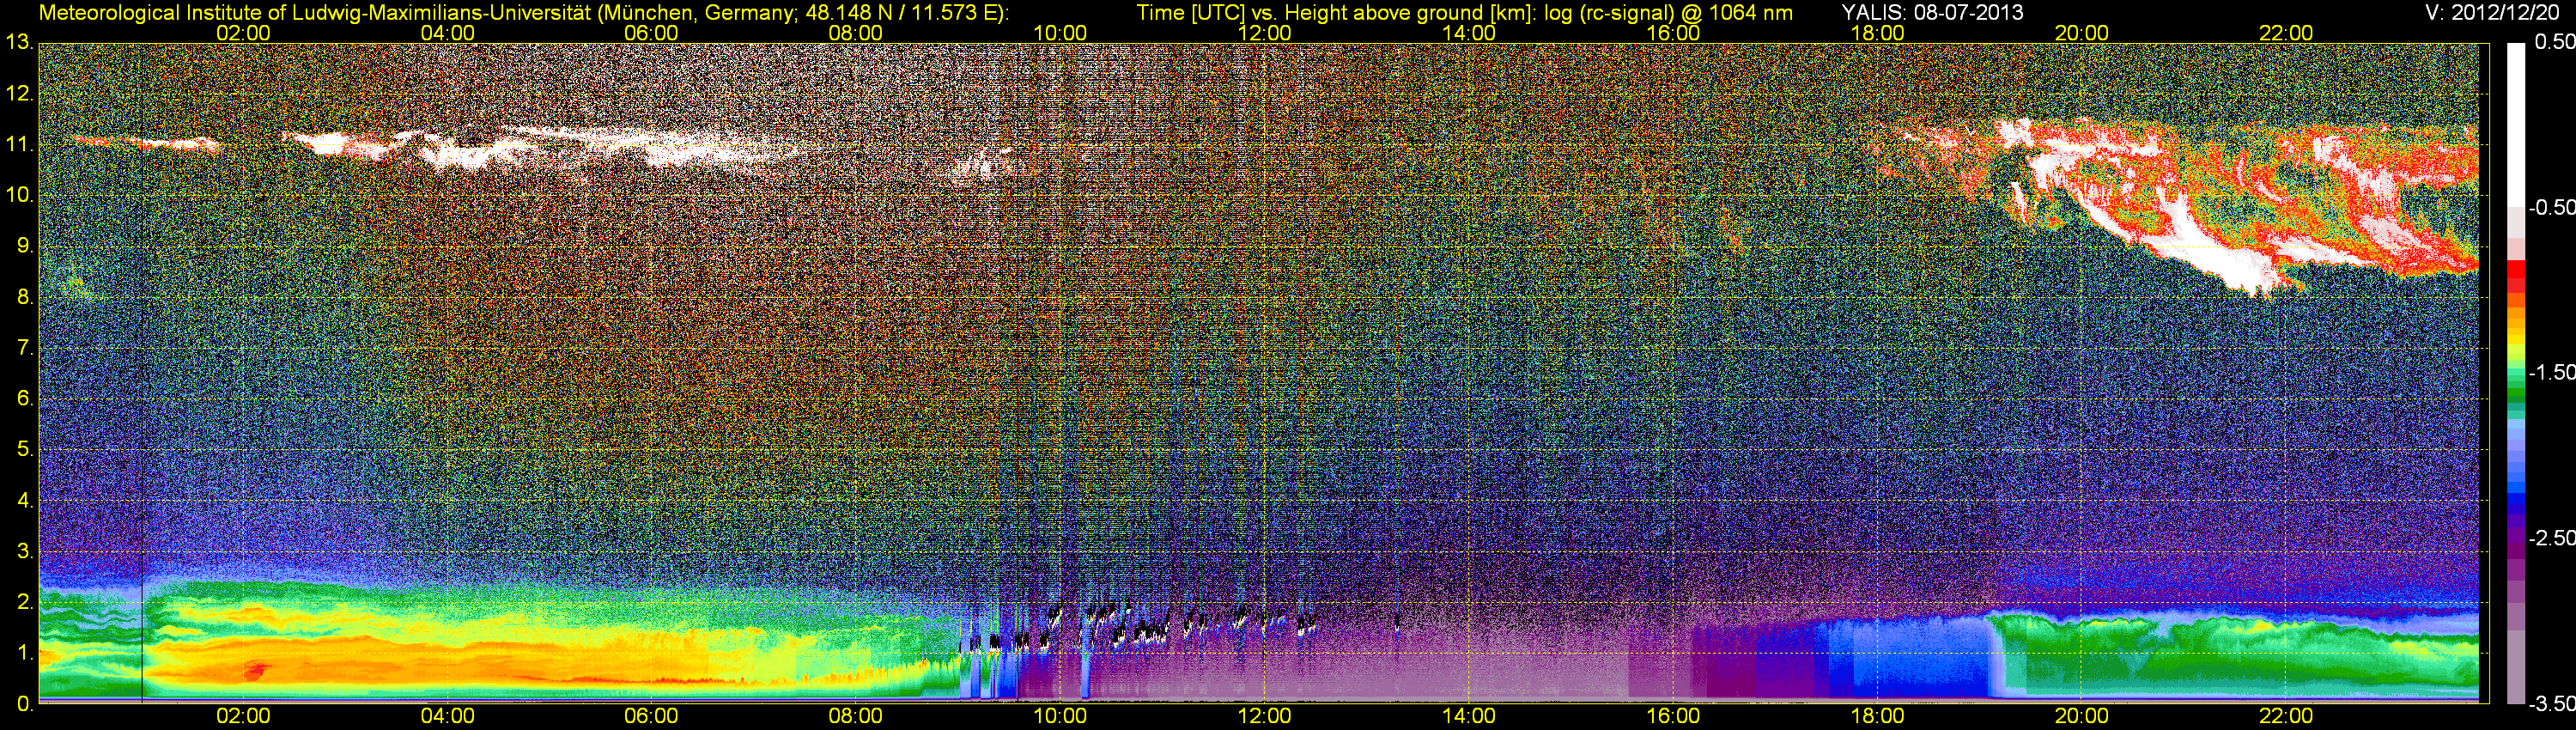Click the 16:00 label on the bottom time axis
Screen dimensions: 2576x730
(x=1673, y=716)
